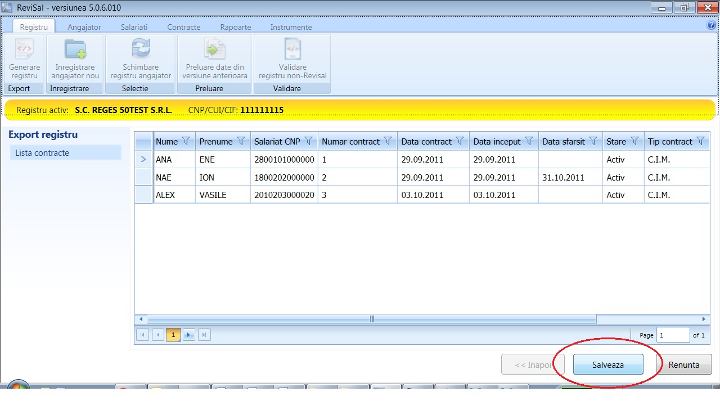Click the Validare registru non-Revisal icon

[291, 50]
